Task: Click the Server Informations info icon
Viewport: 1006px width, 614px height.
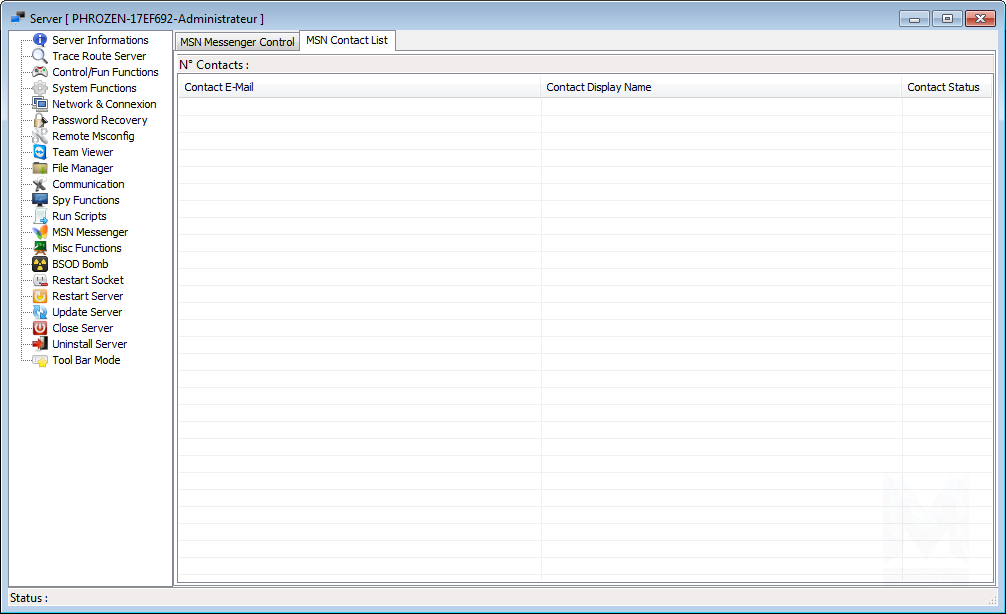Action: click(40, 40)
